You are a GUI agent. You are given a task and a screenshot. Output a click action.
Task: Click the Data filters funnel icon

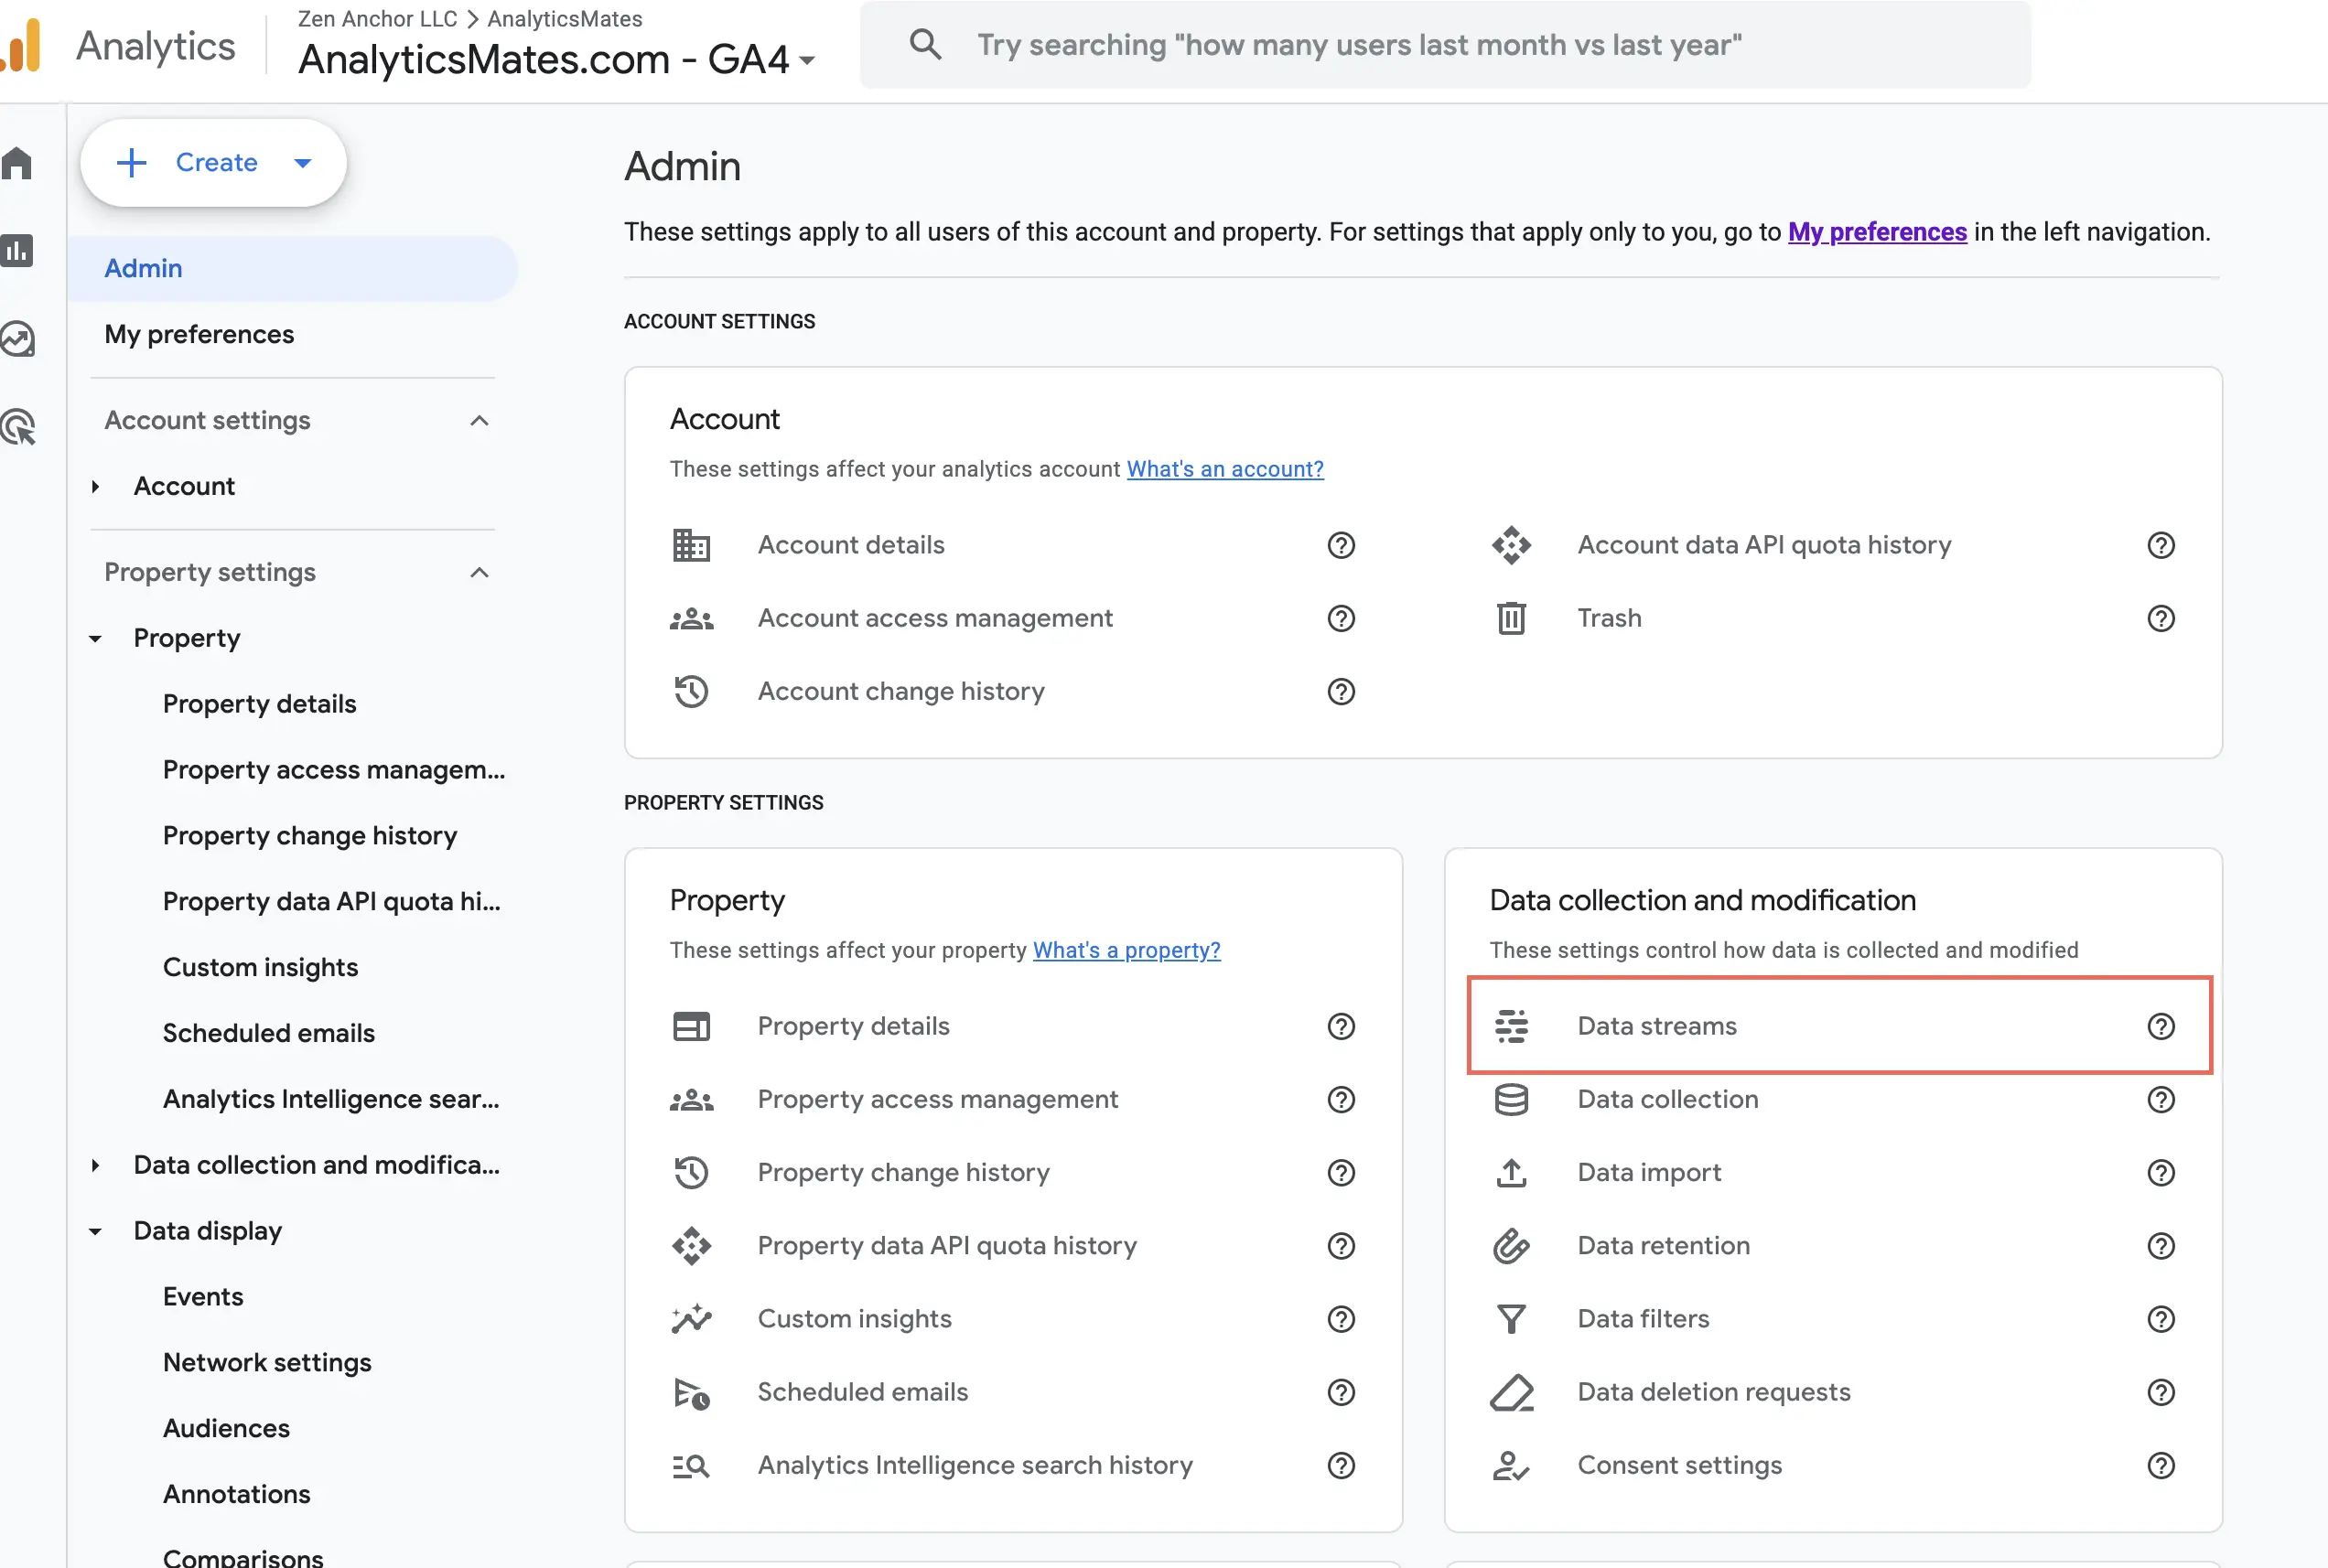click(x=1511, y=1319)
